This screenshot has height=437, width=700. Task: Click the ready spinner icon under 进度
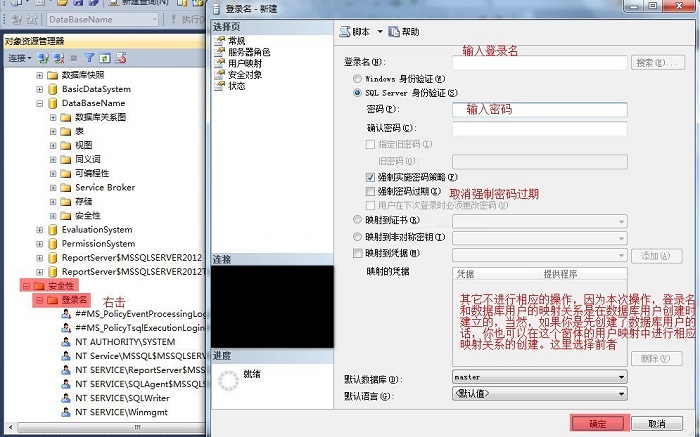coord(229,381)
